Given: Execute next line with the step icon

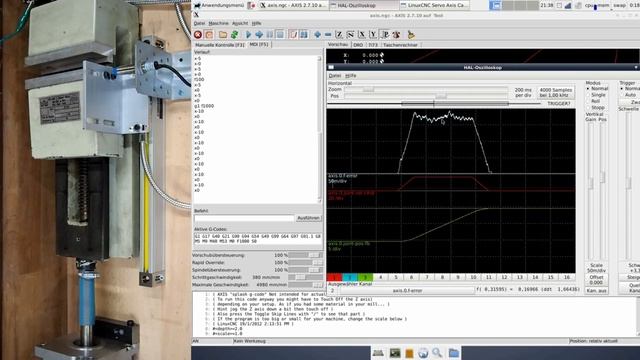Looking at the screenshot, I should [259, 35].
